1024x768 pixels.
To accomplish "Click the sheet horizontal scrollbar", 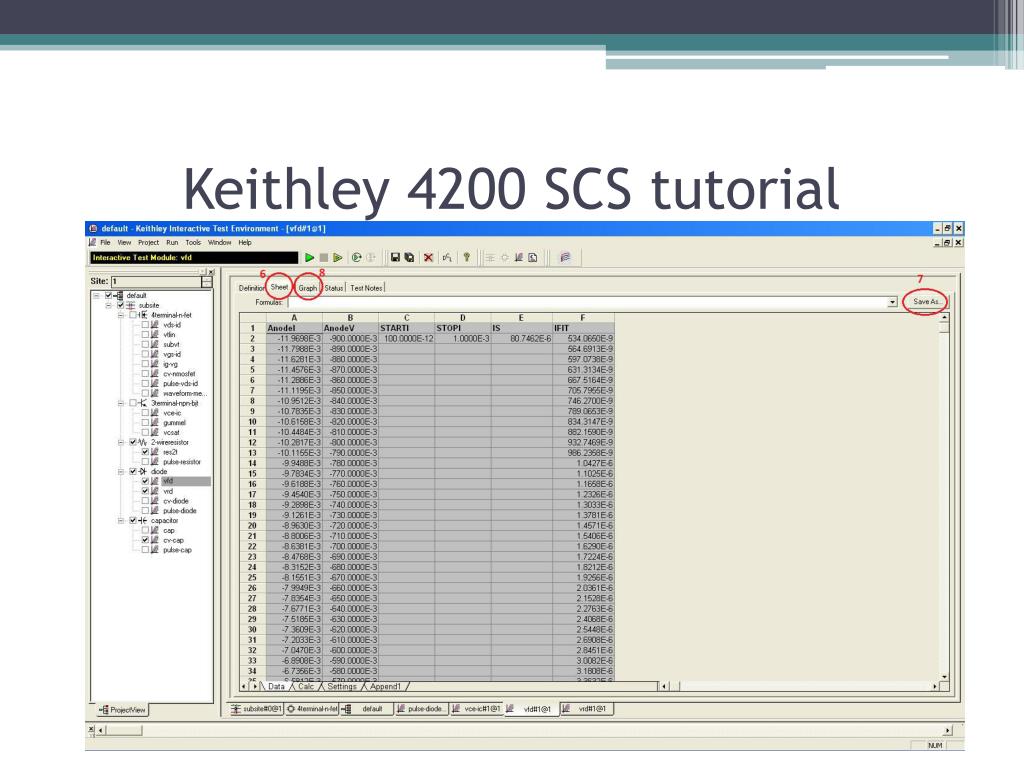I will coord(799,686).
